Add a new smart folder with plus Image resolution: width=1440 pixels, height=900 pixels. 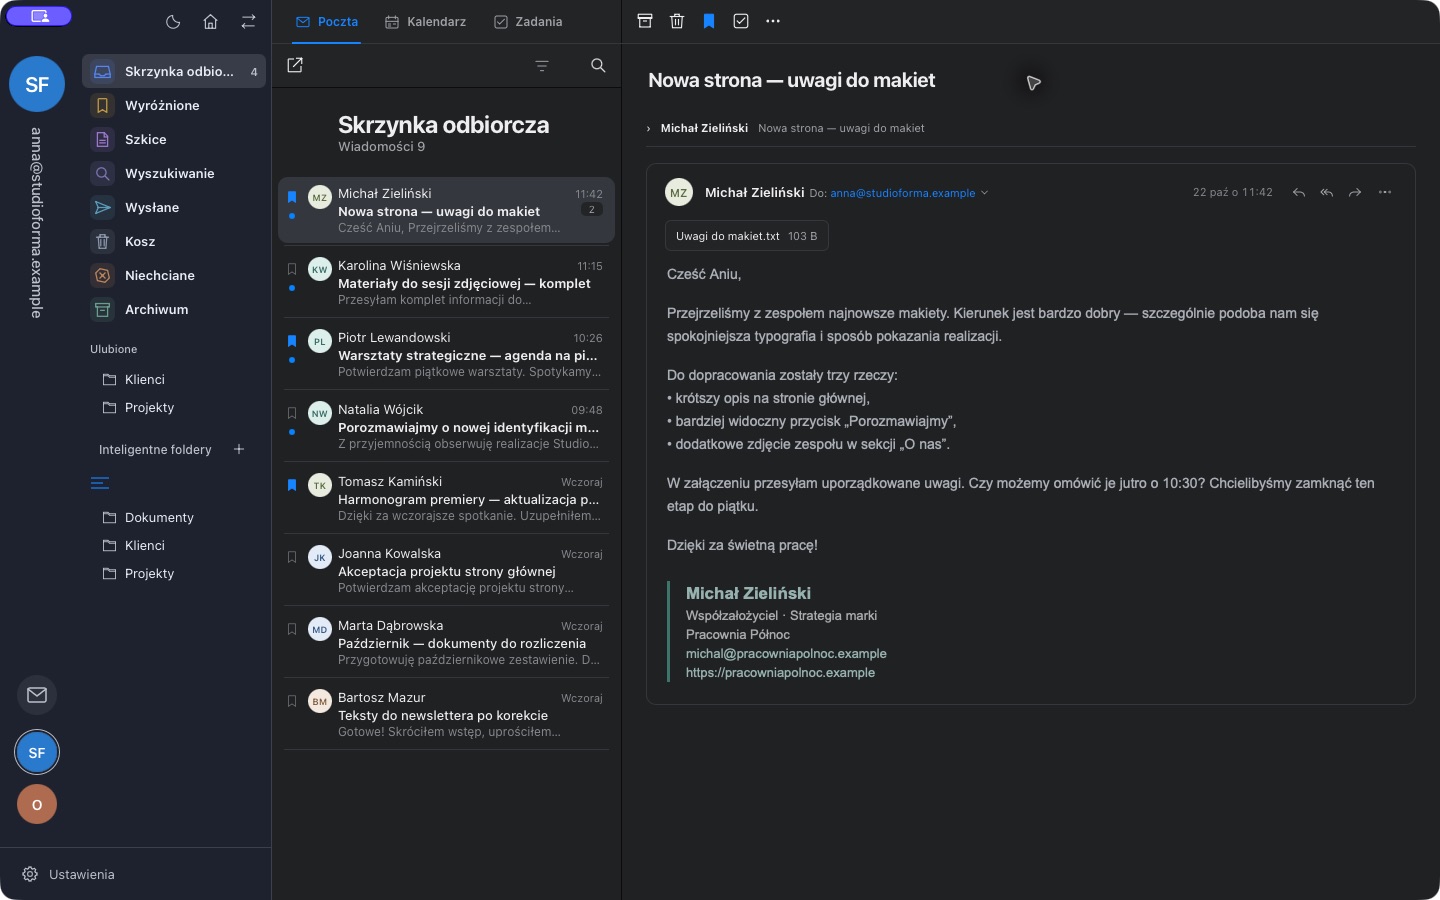tap(239, 449)
